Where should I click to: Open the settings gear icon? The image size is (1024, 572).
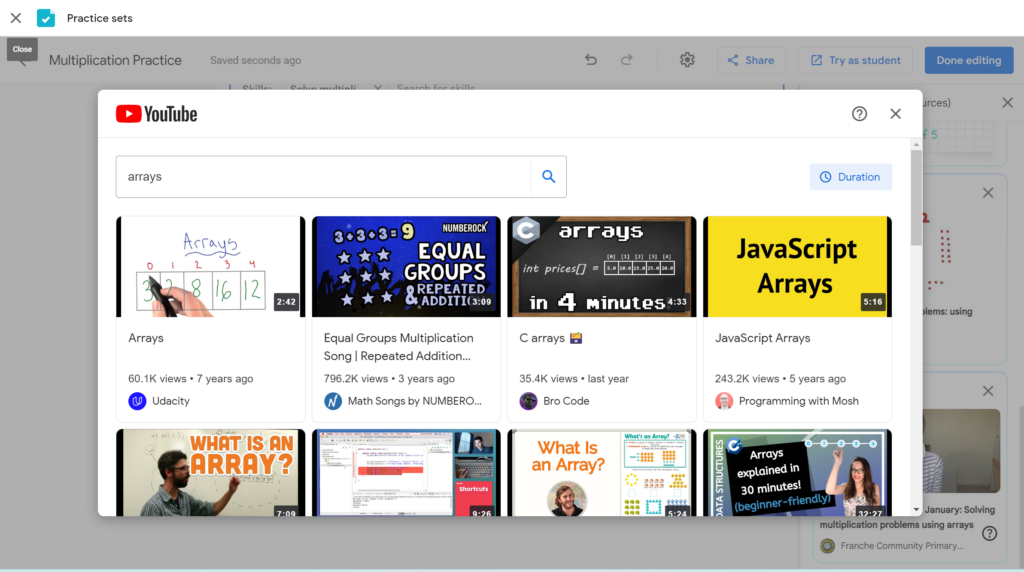687,60
